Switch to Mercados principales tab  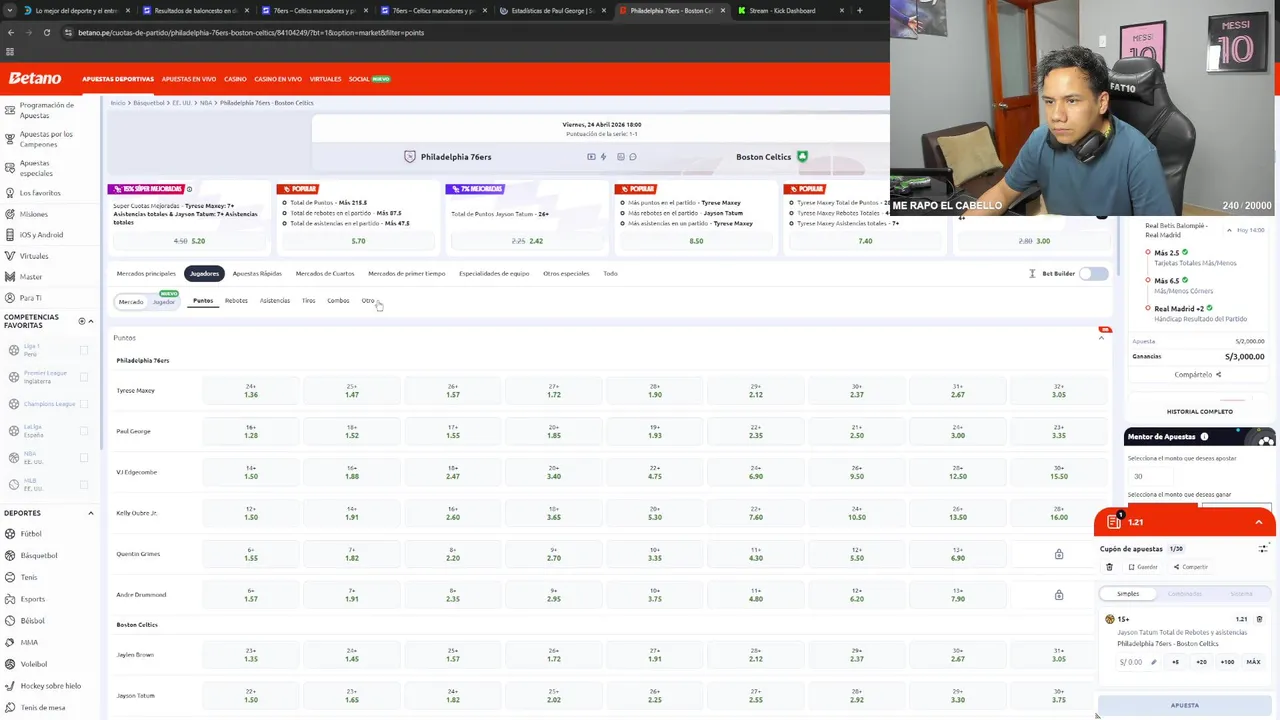146,274
